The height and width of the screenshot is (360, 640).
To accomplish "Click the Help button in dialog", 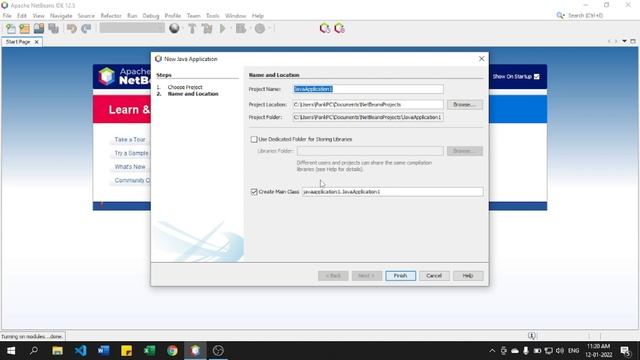I will coord(468,276).
